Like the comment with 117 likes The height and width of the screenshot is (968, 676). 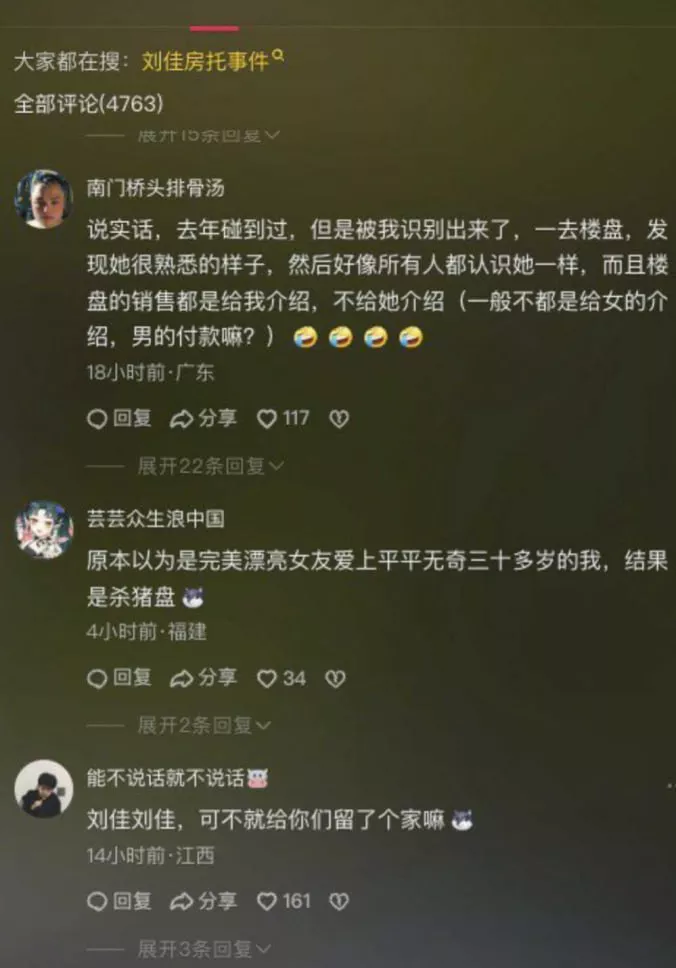(283, 419)
